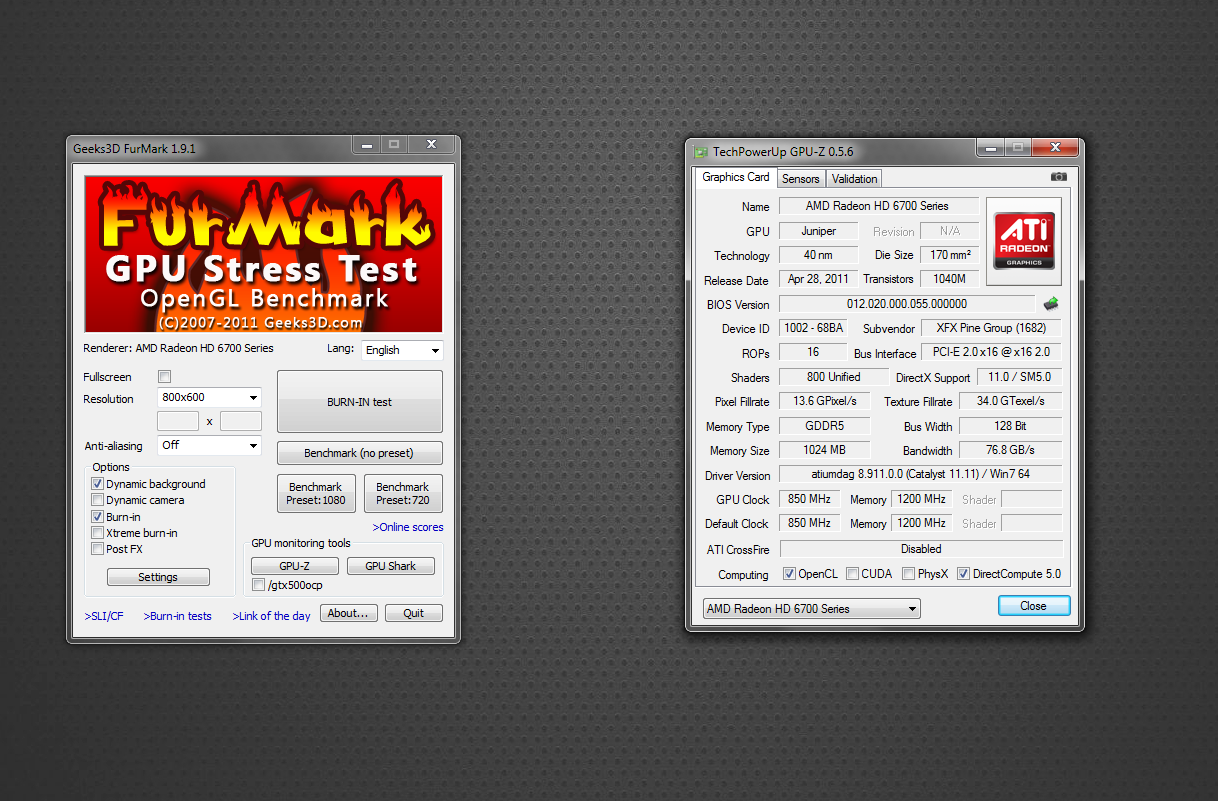Open the Resolution 800x600 dropdown
The height and width of the screenshot is (801, 1218).
pyautogui.click(x=209, y=398)
